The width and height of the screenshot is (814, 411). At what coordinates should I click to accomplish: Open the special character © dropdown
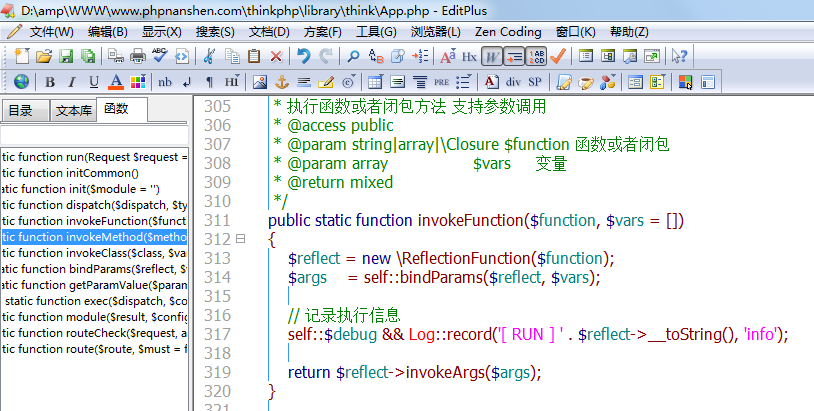click(x=349, y=82)
